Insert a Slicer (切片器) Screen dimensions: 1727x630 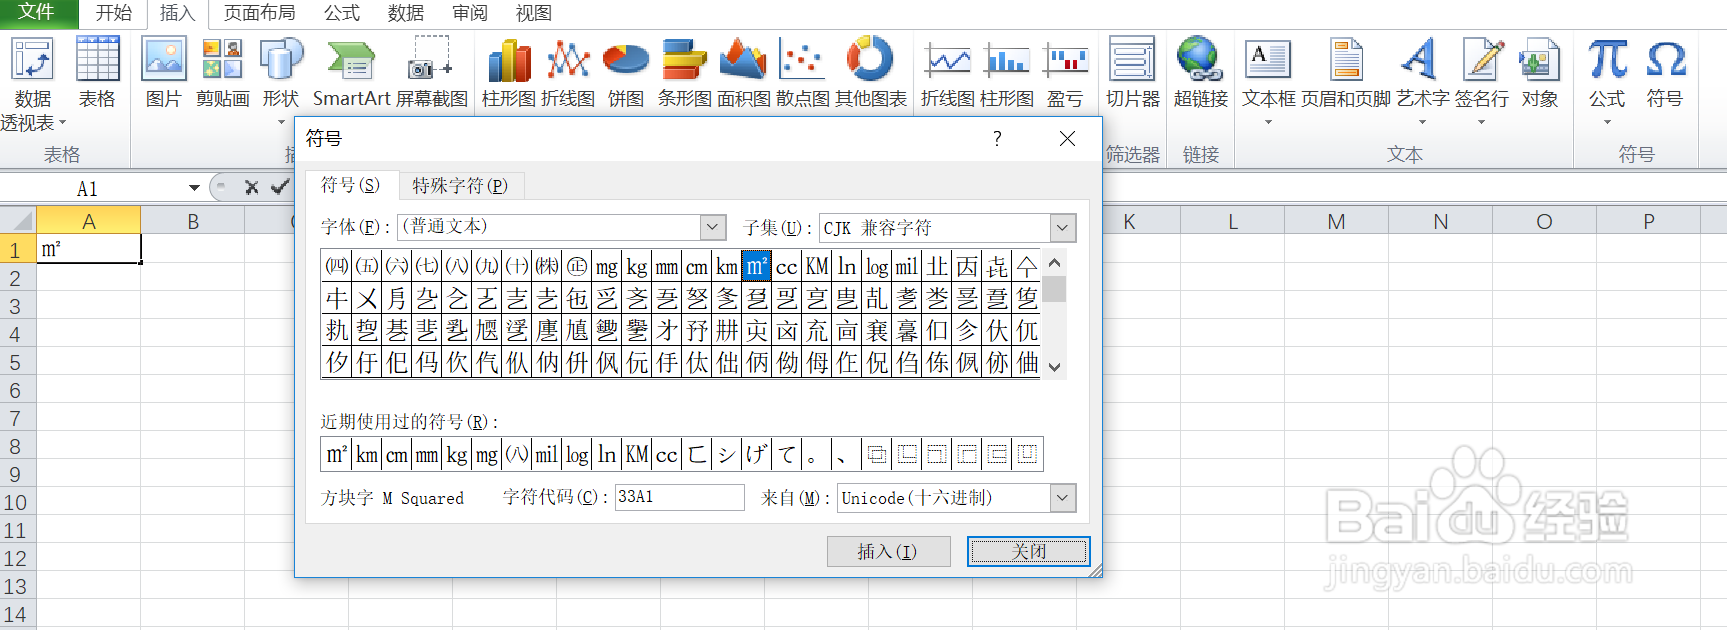point(1132,72)
